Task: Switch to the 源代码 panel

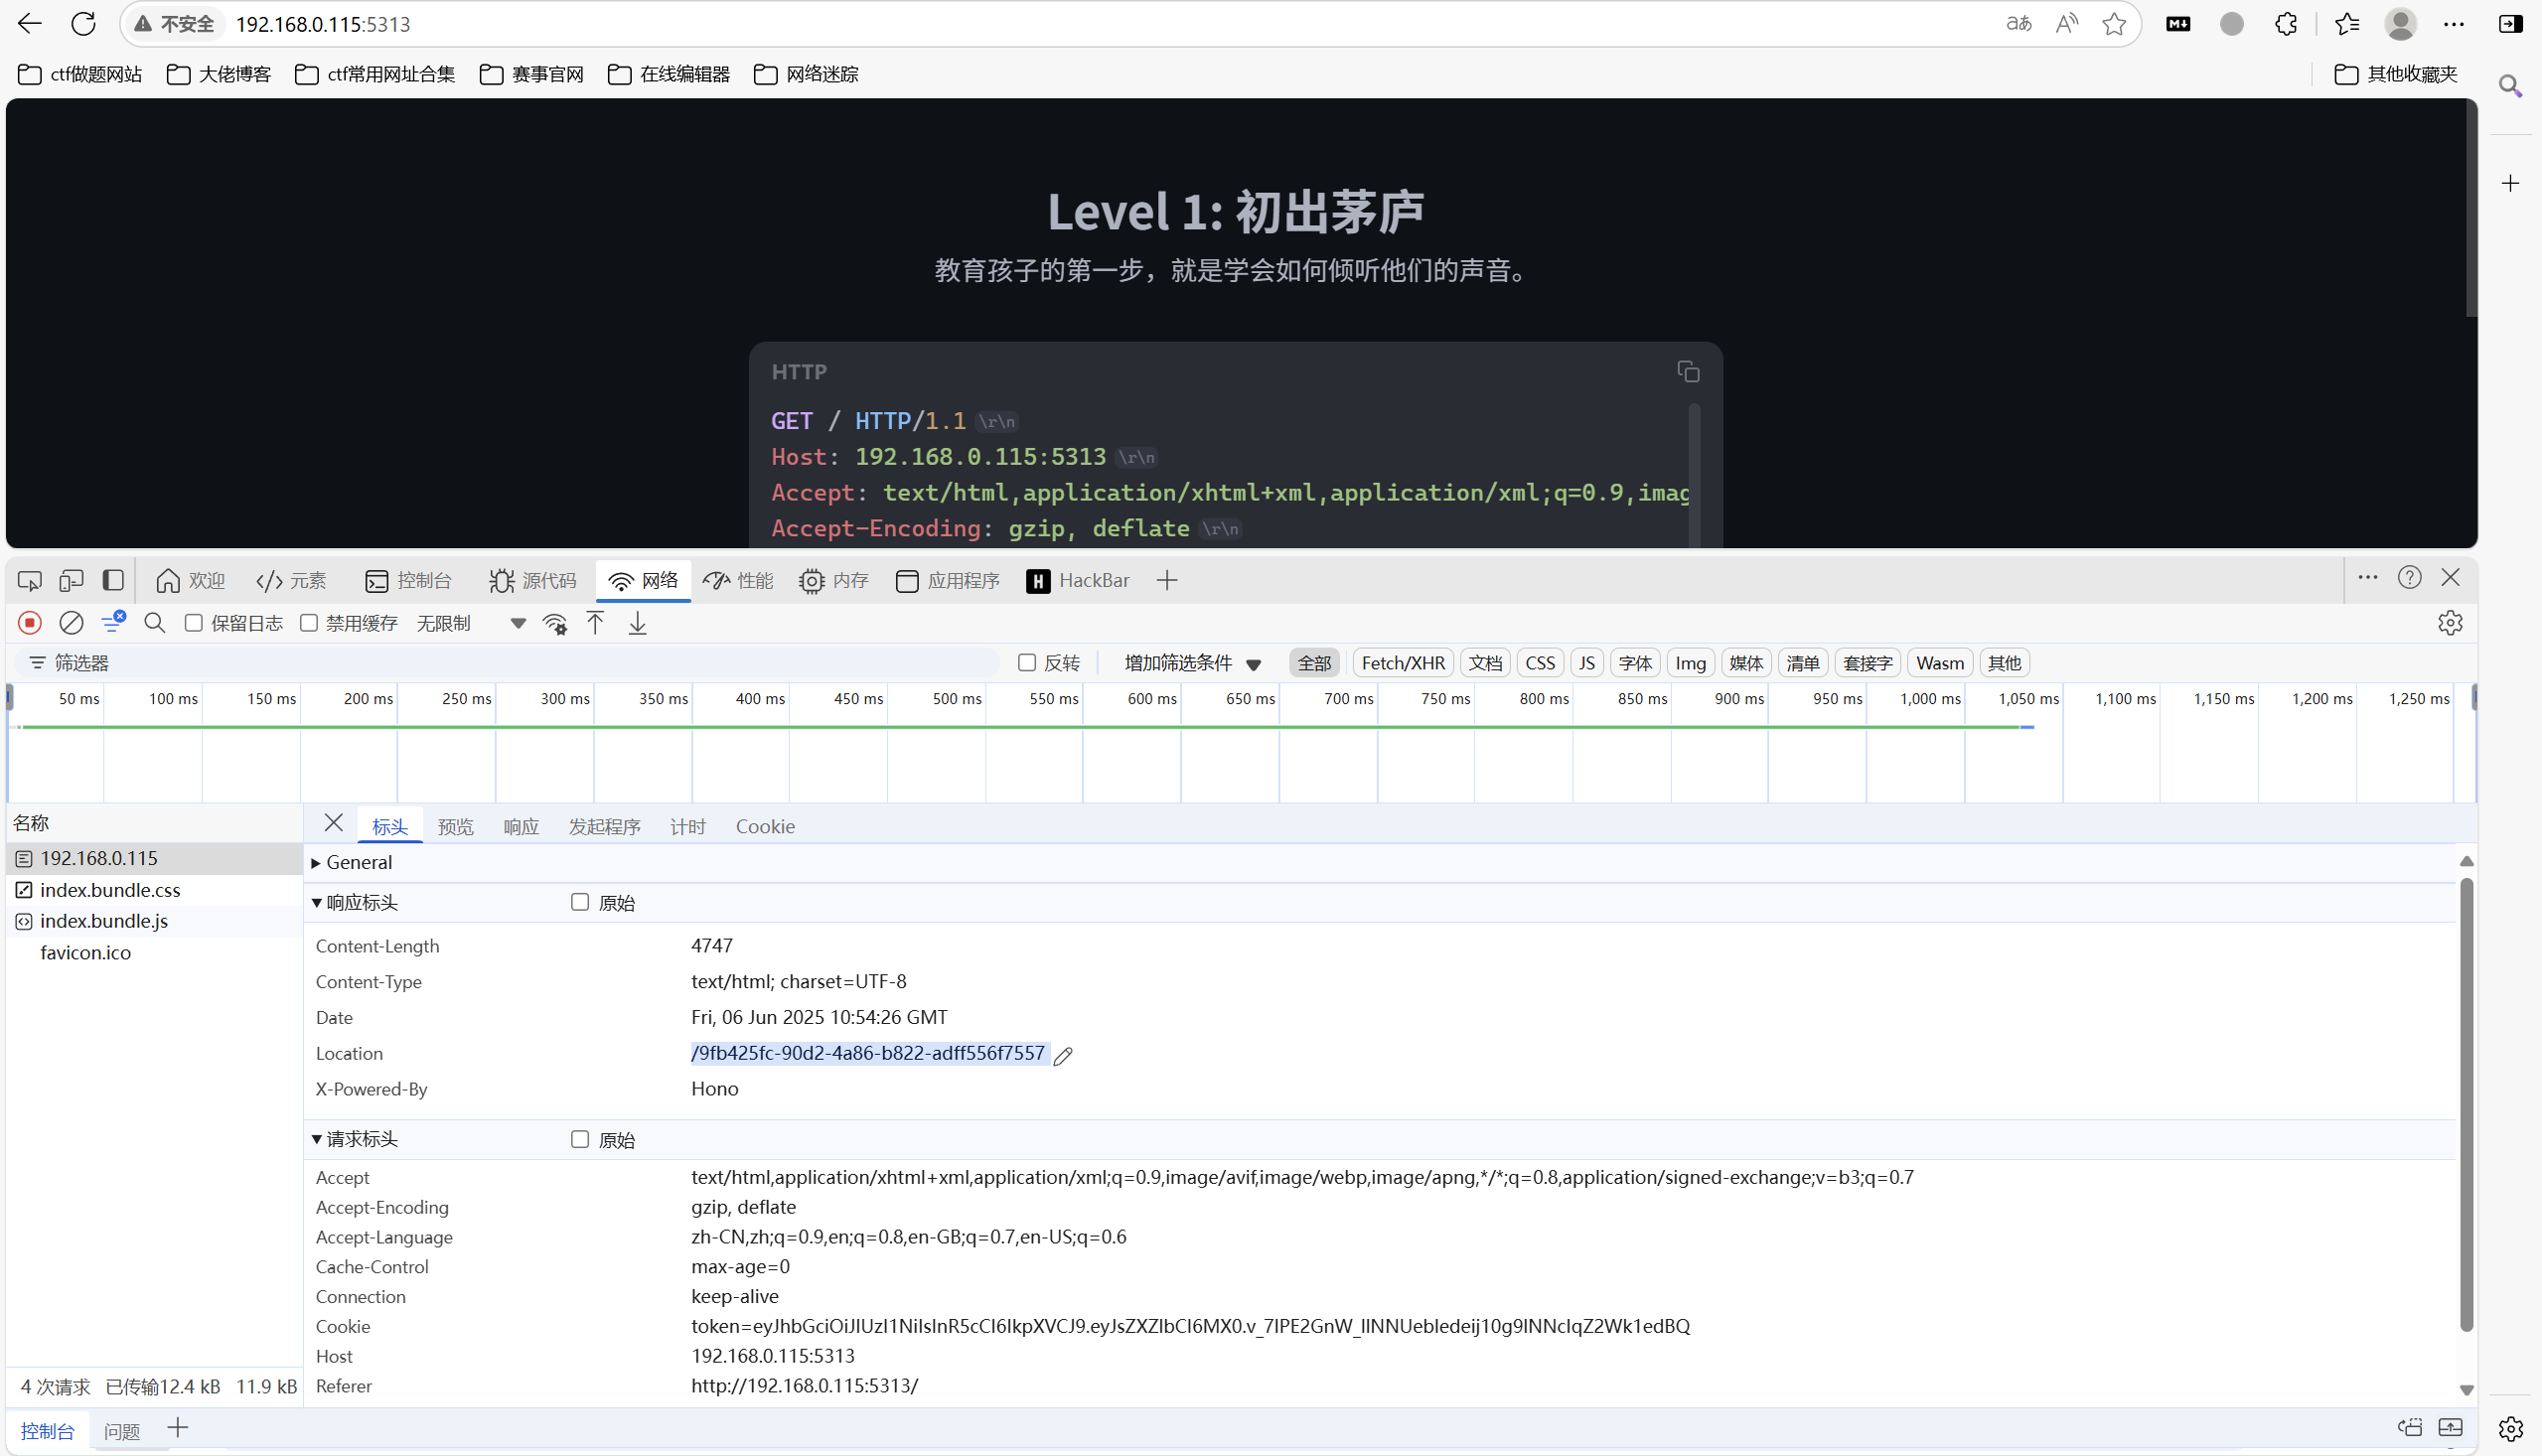Action: 532,581
